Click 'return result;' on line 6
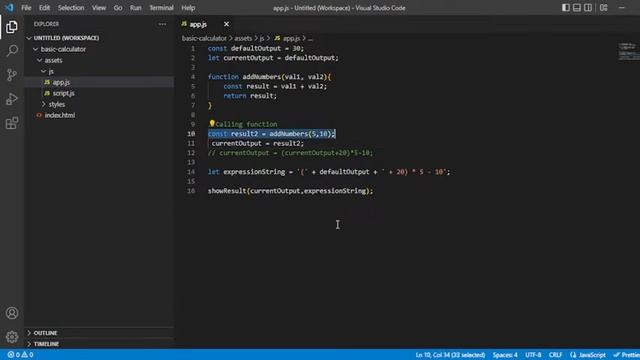 point(250,96)
